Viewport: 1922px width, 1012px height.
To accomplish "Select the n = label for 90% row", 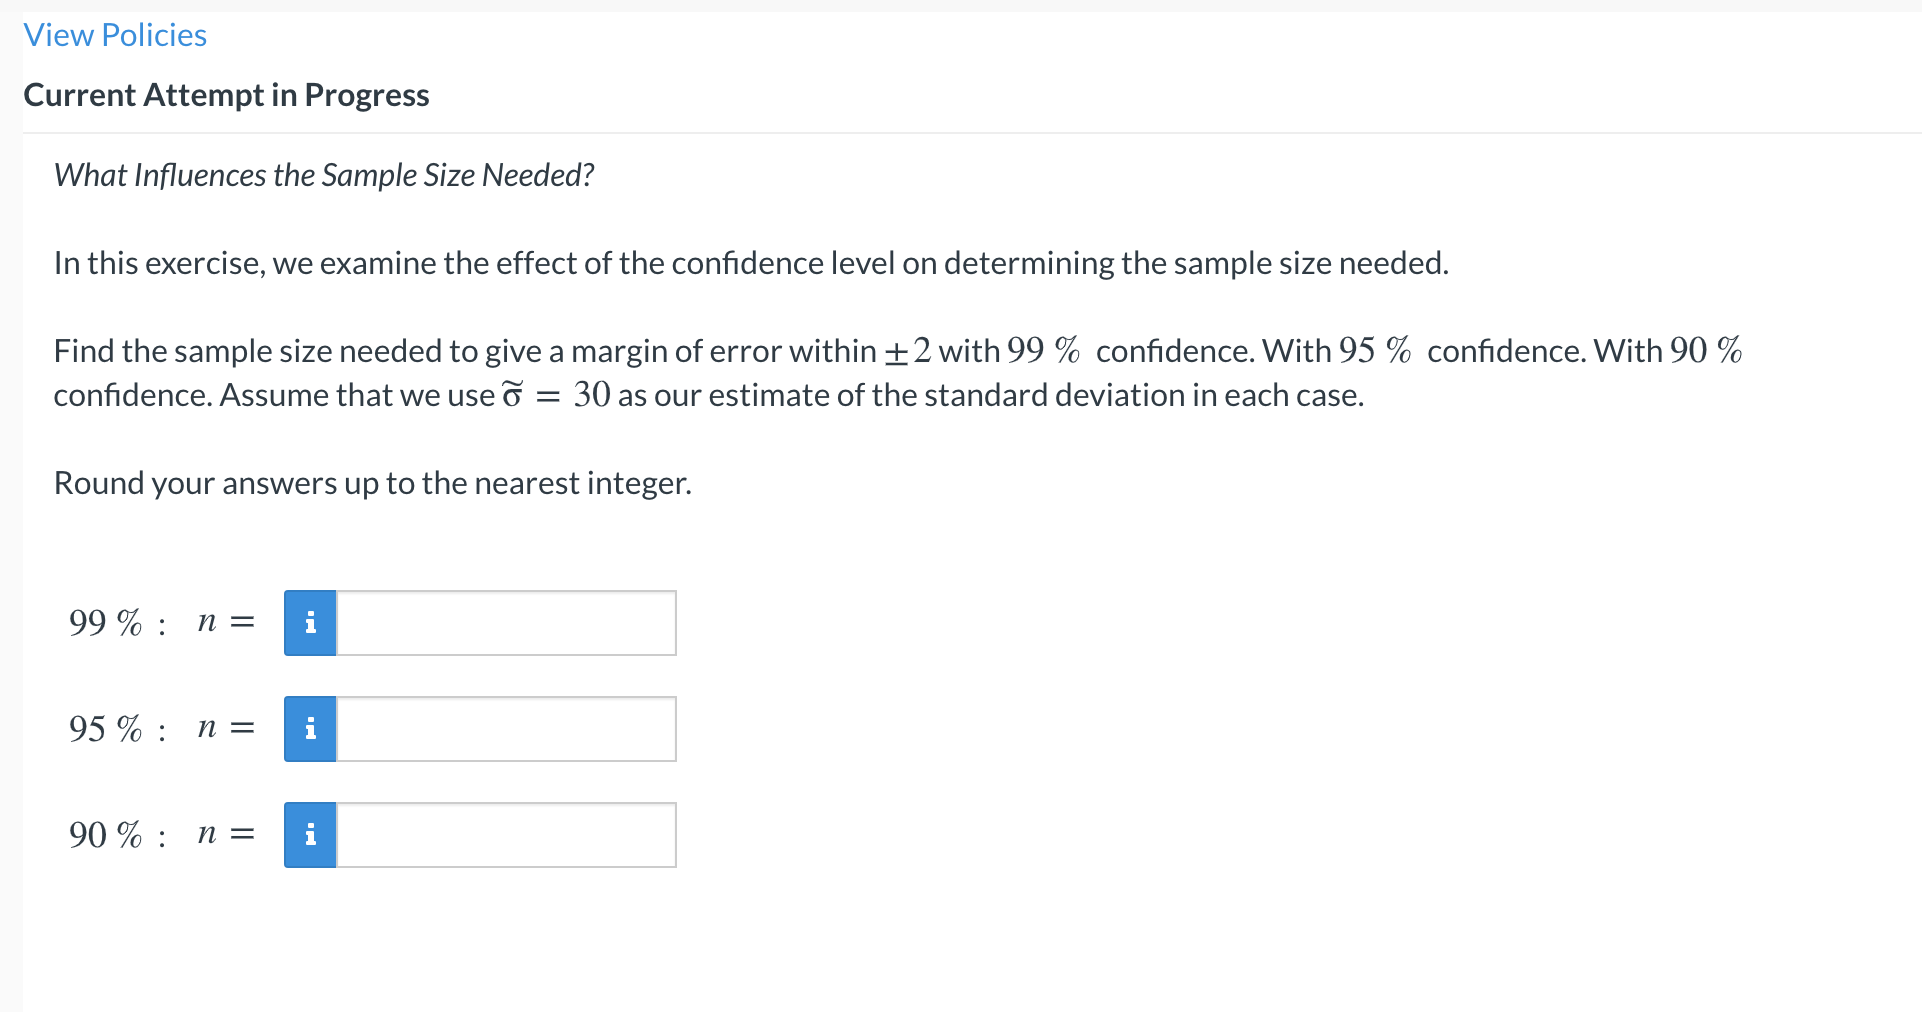I will click(225, 834).
